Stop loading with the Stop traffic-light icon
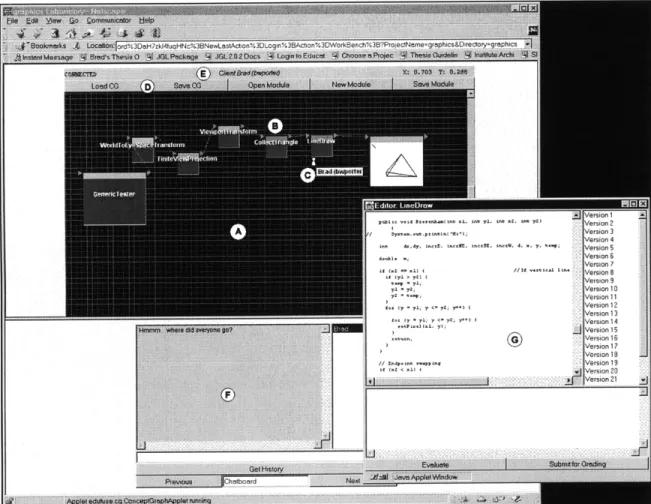The image size is (651, 504). point(156,34)
